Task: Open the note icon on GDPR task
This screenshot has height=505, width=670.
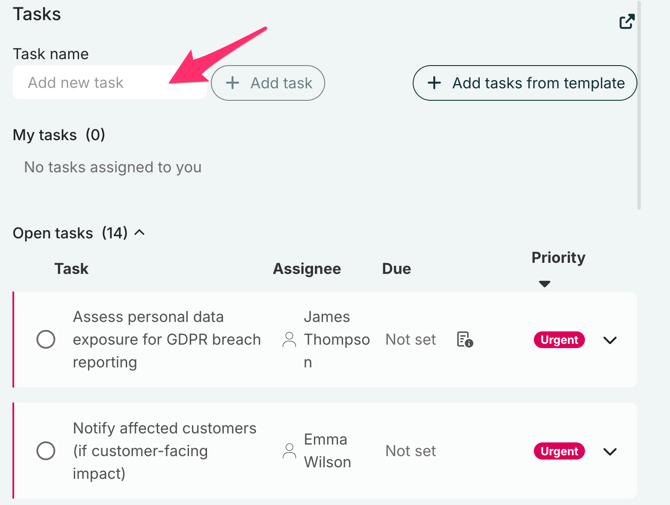Action: click(464, 340)
